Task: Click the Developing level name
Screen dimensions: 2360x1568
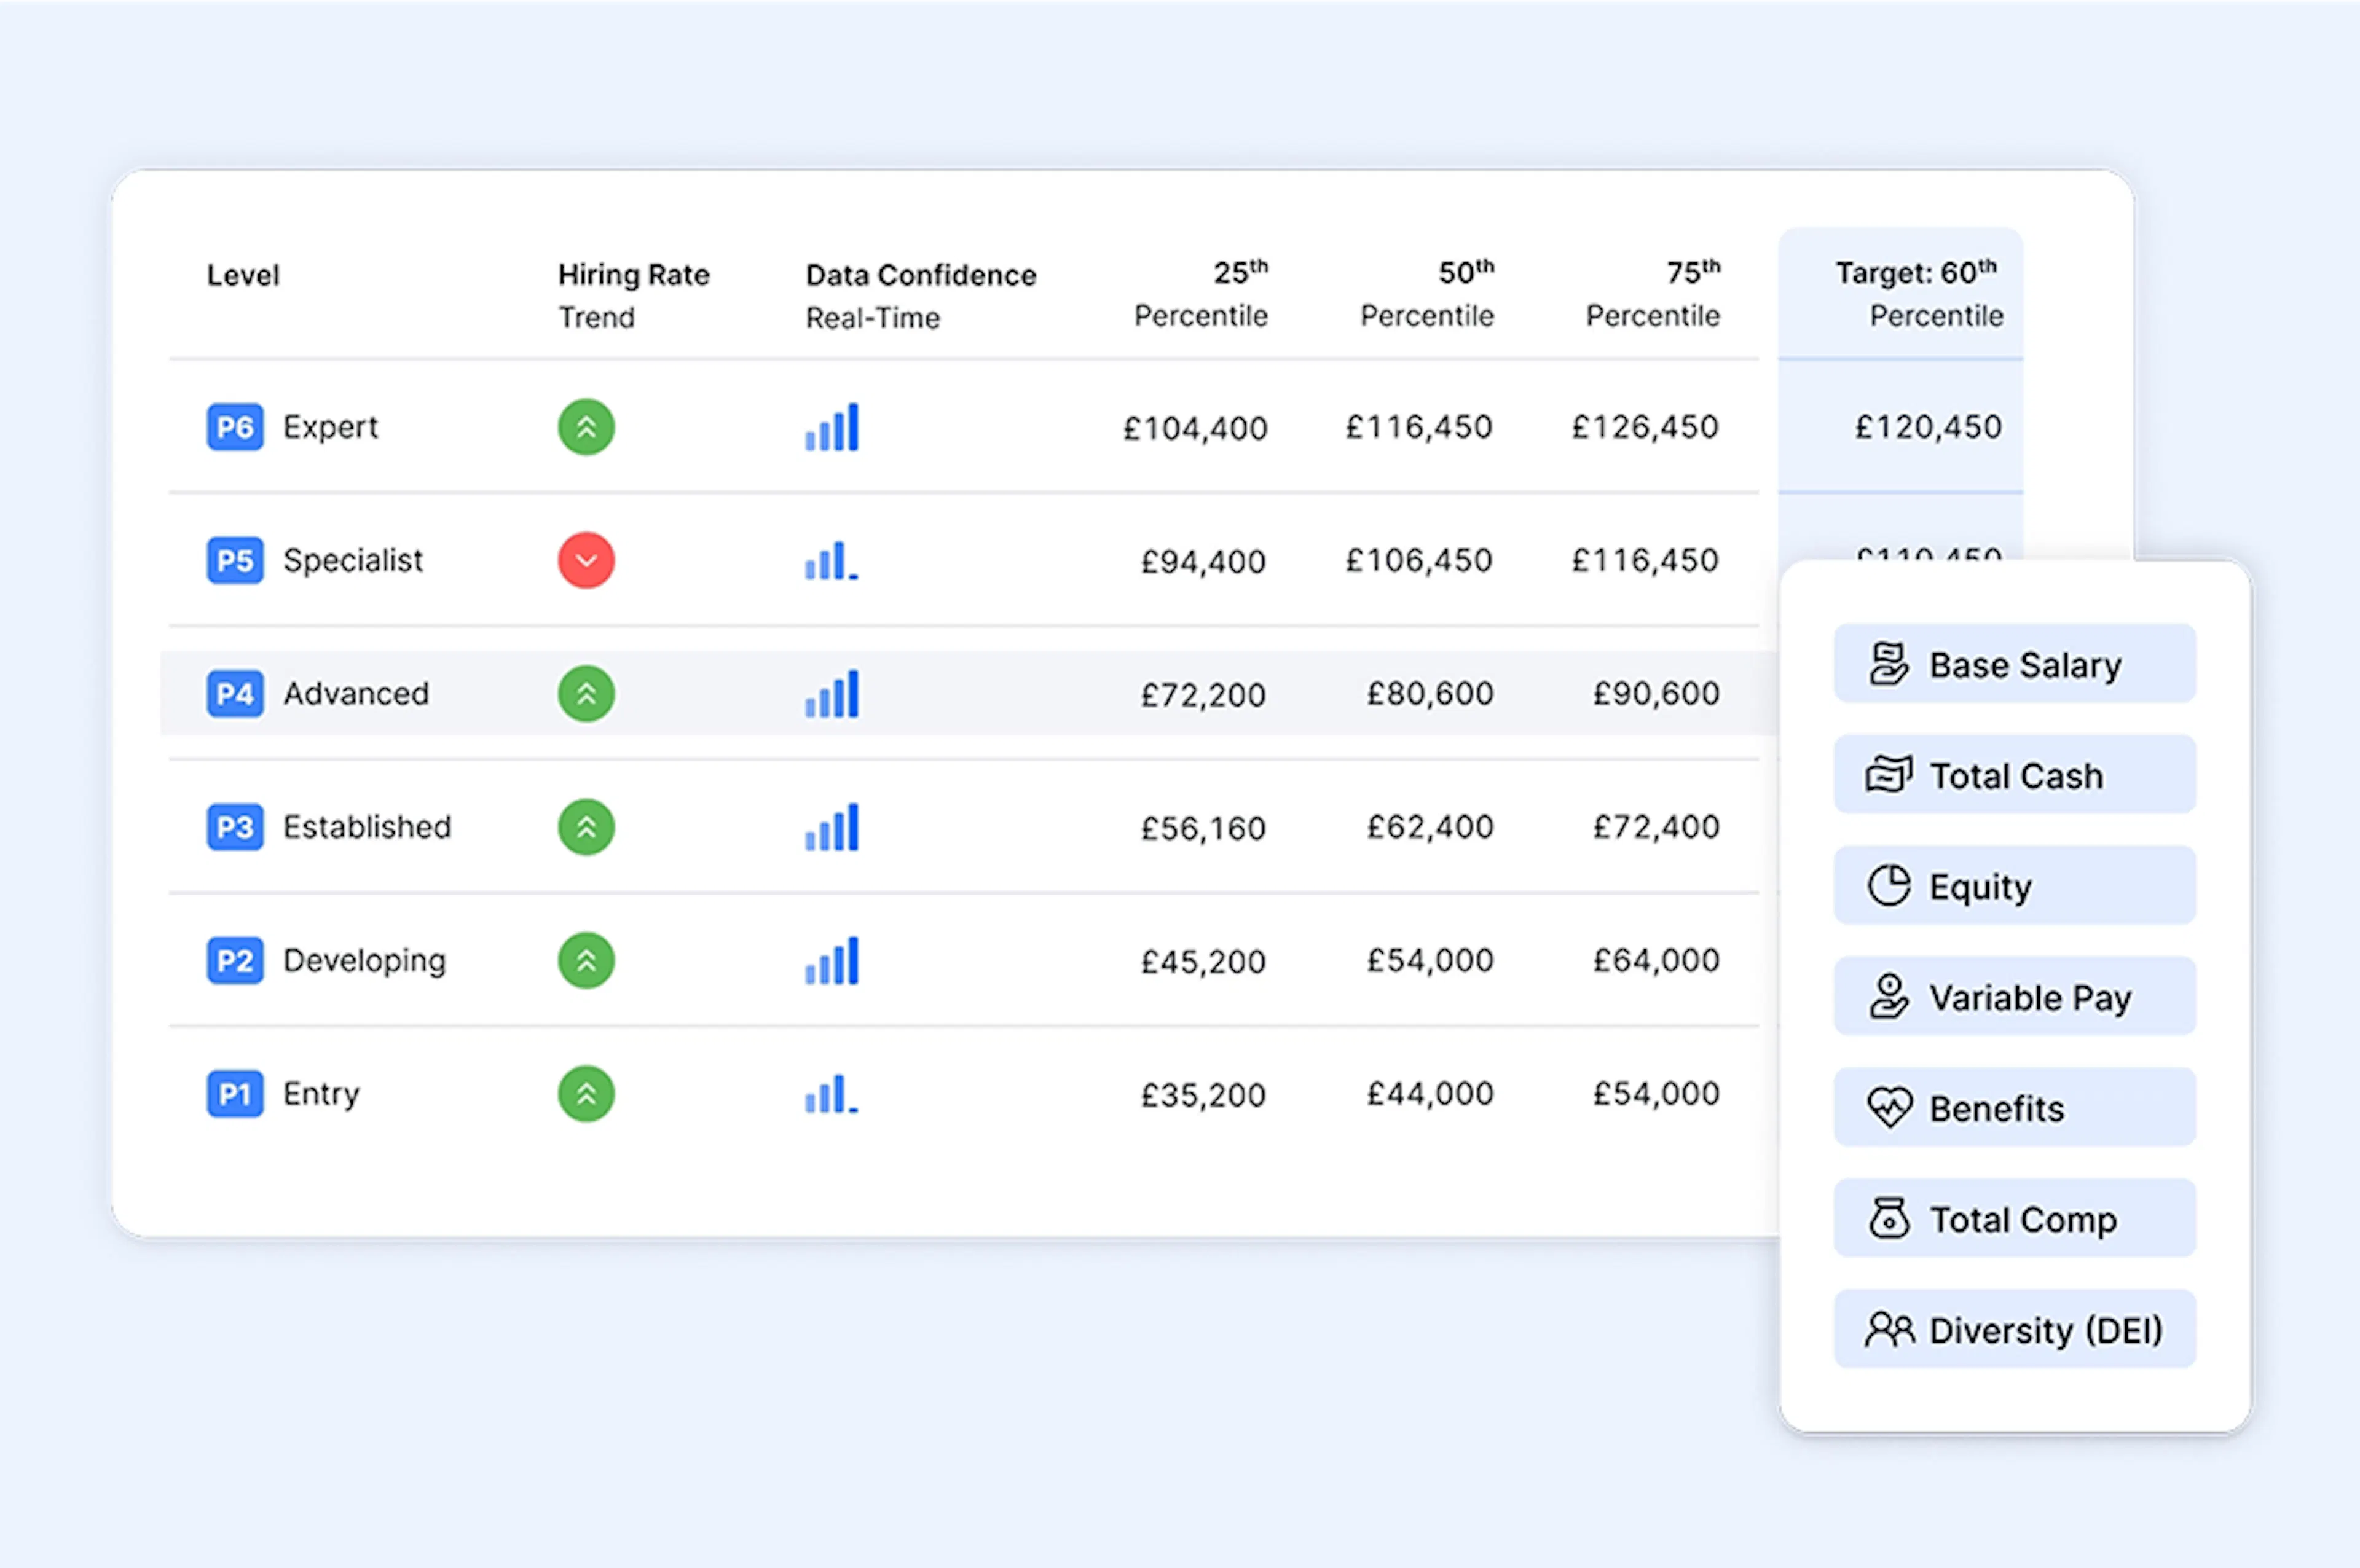Action: pyautogui.click(x=364, y=961)
